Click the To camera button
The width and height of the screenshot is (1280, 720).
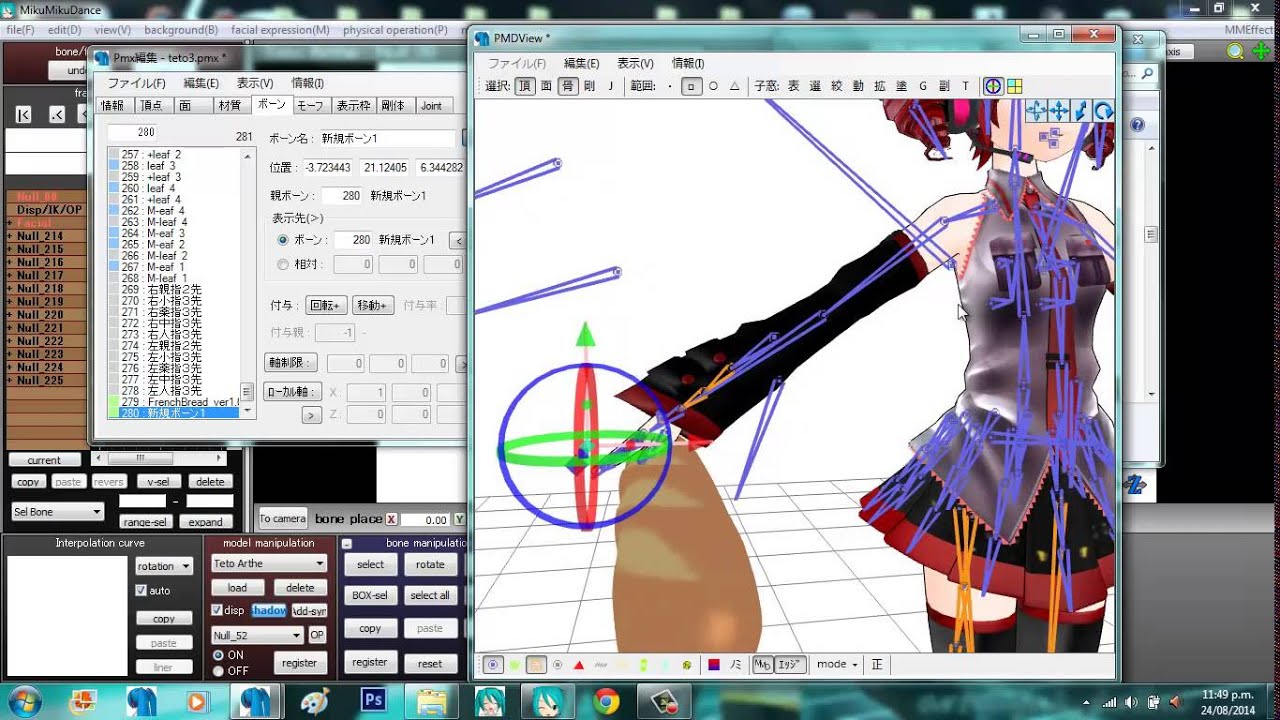282,518
